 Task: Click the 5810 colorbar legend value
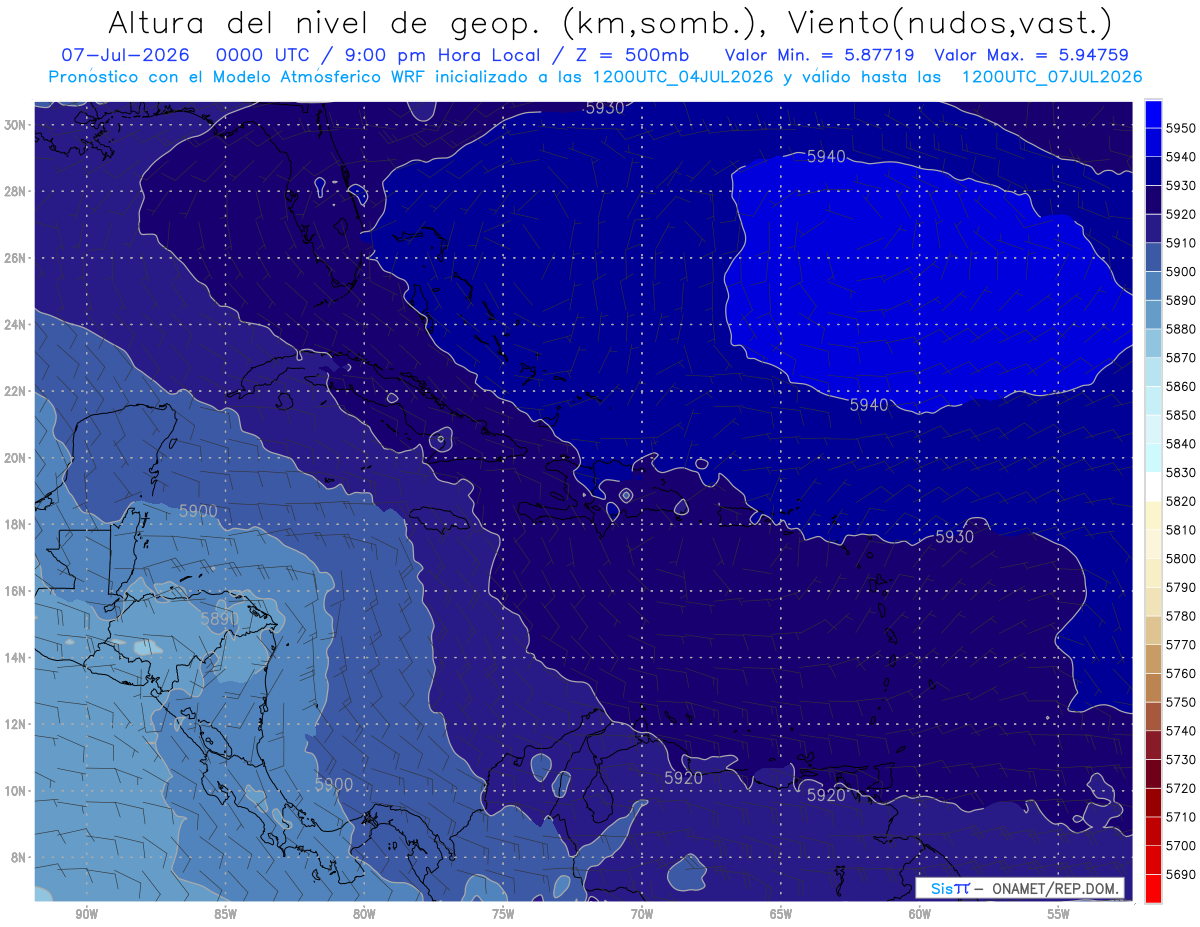click(1180, 530)
